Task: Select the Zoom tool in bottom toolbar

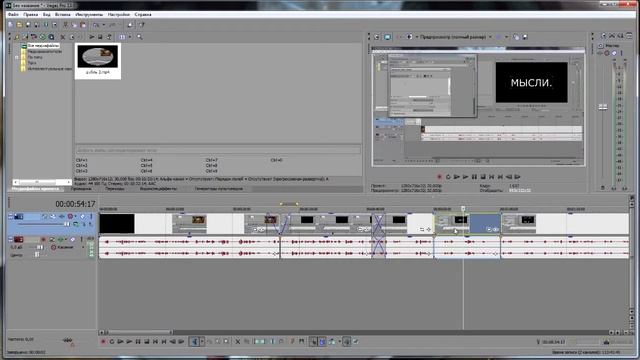Action: coord(226,341)
